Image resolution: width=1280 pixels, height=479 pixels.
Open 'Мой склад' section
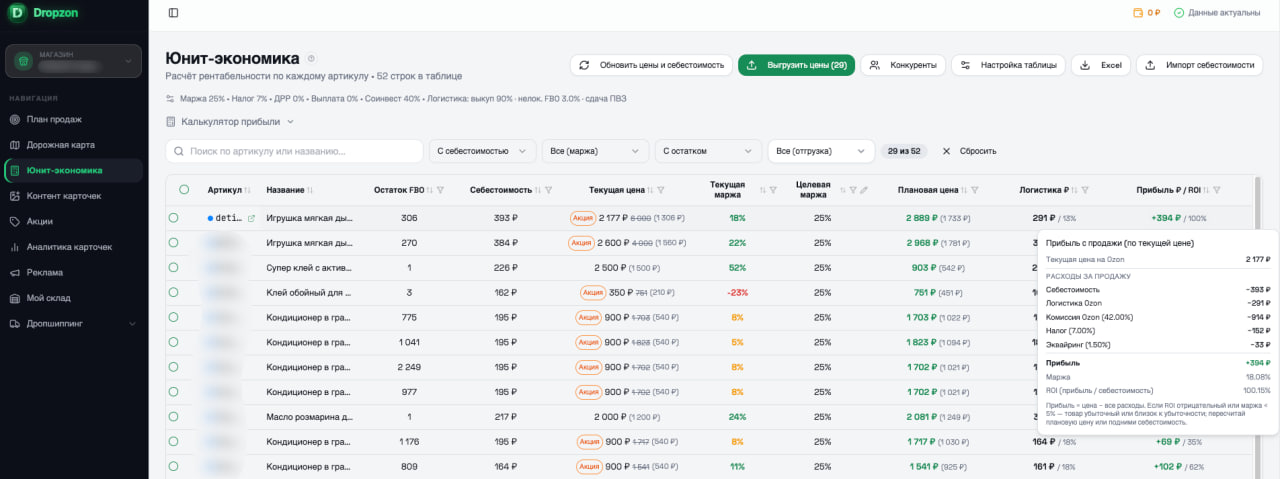click(x=72, y=298)
